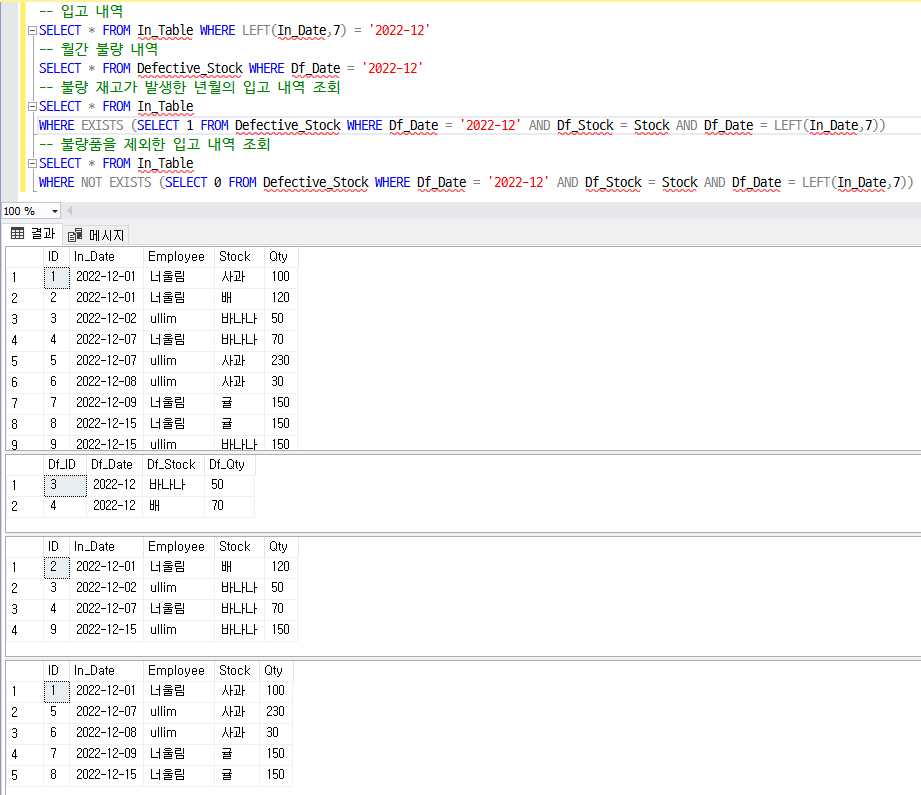Click Qty 30 in fourth result grid
This screenshot has width=921, height=795.
pos(275,733)
